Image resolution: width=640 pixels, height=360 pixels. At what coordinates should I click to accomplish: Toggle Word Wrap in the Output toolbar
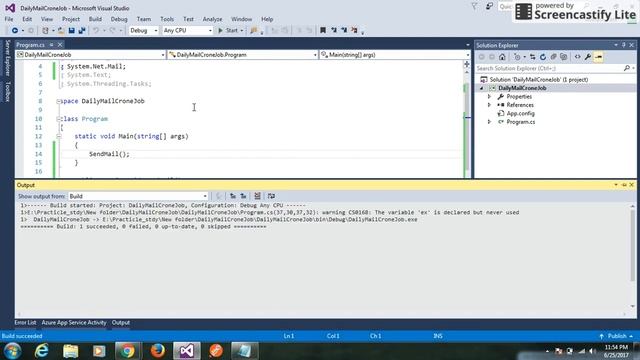pyautogui.click(x=271, y=196)
